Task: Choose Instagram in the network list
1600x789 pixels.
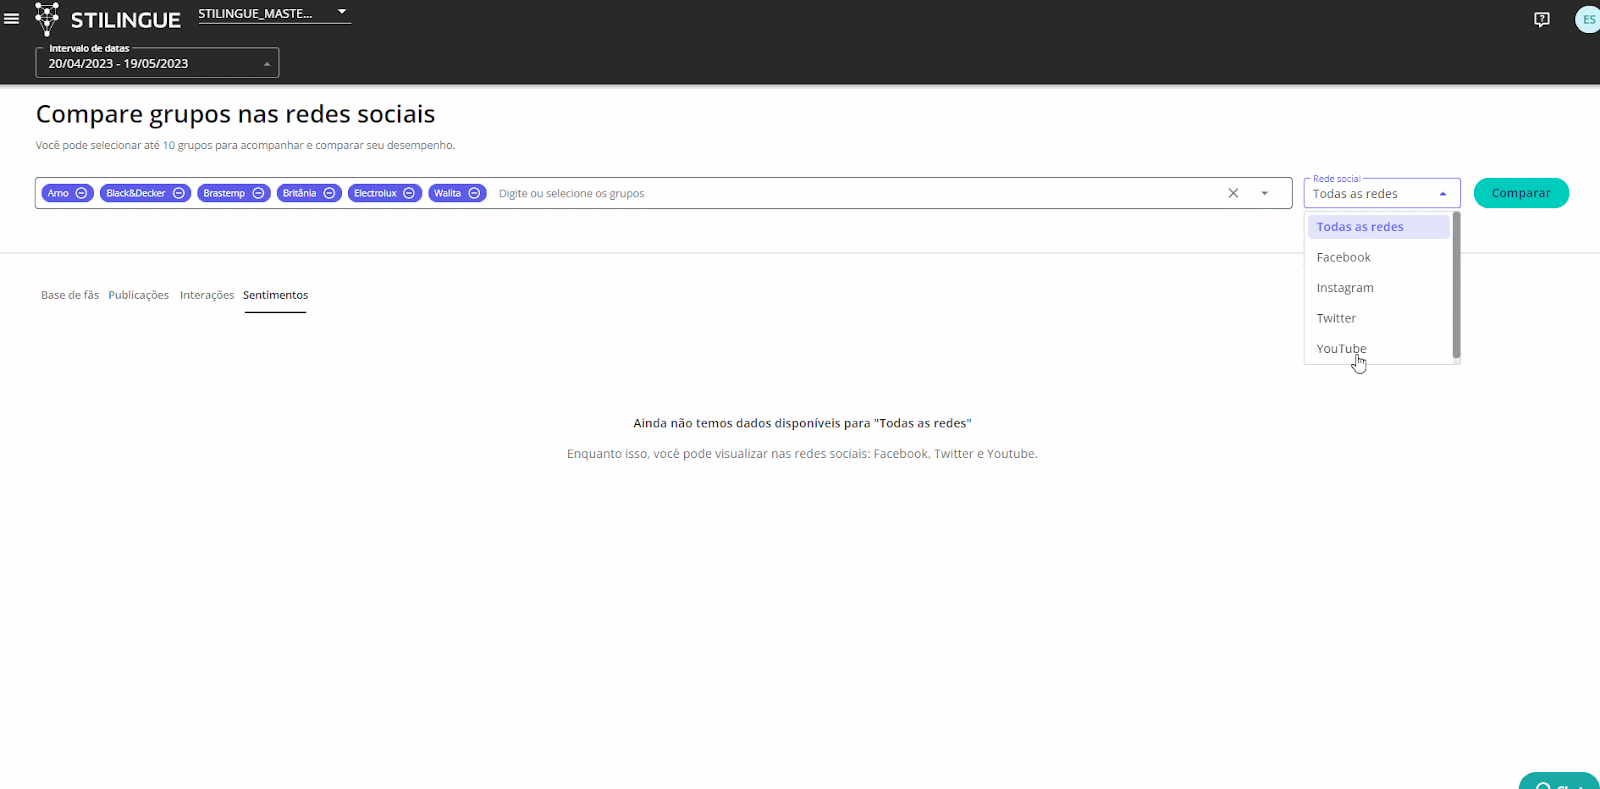Action: (1344, 288)
